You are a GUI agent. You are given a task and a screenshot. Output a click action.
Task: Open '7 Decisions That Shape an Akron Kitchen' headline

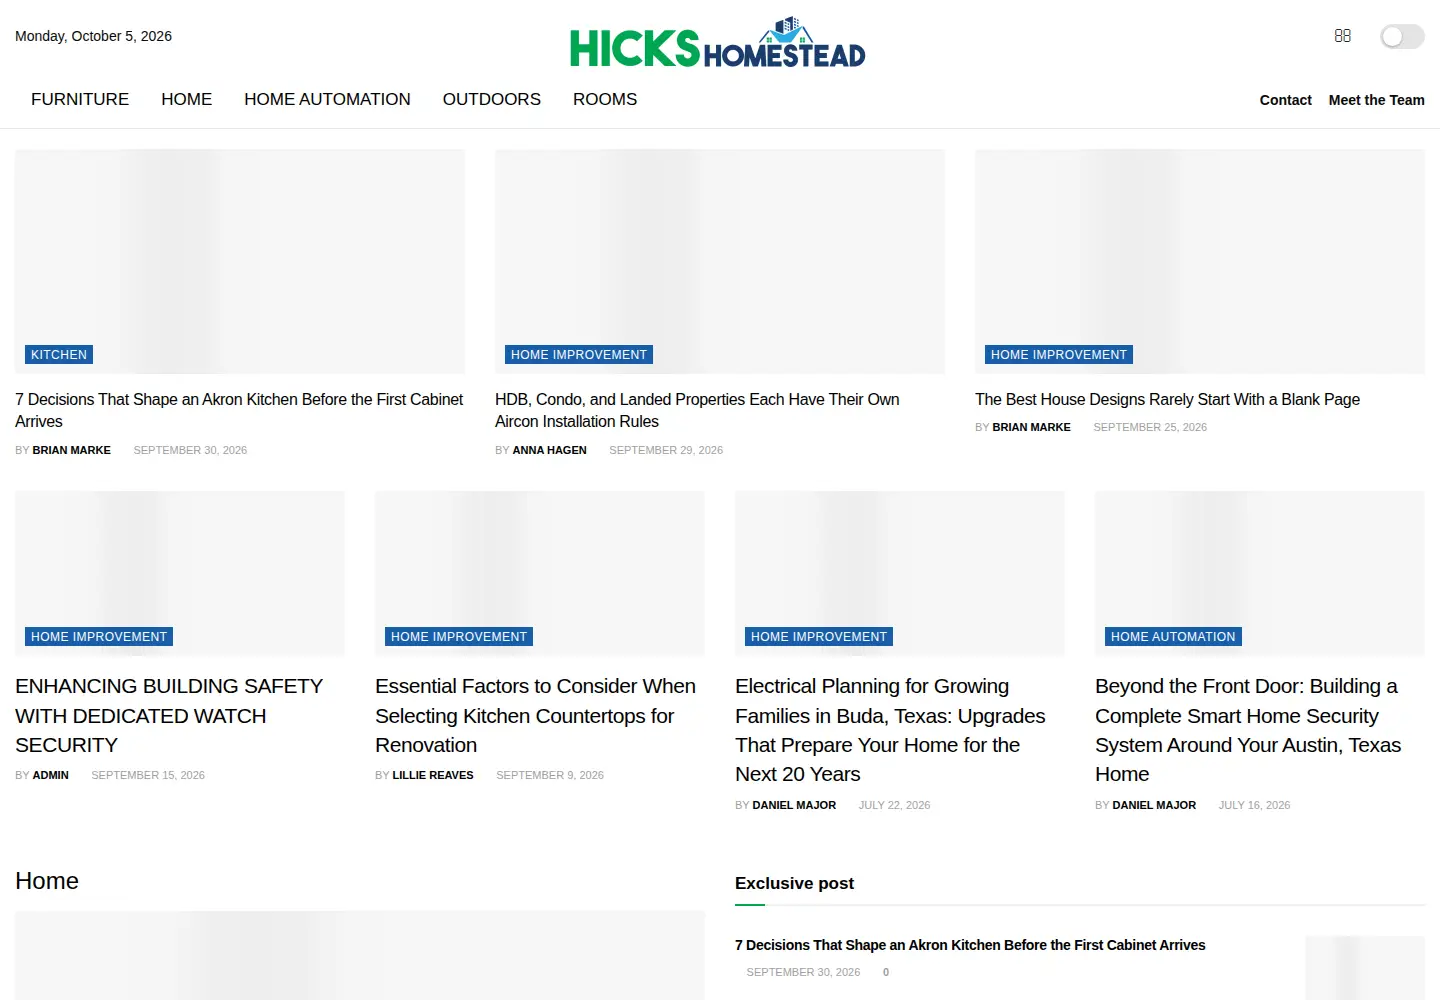coord(239,410)
